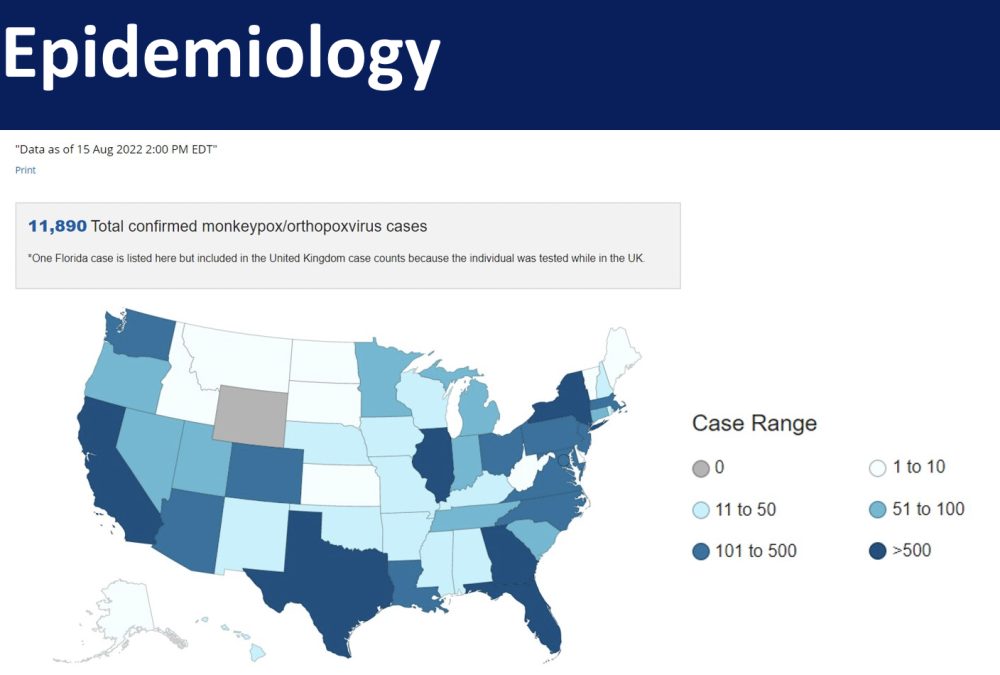This screenshot has height=675, width=1000.
Task: Click the gray Wyoming state on map
Action: tap(250, 415)
